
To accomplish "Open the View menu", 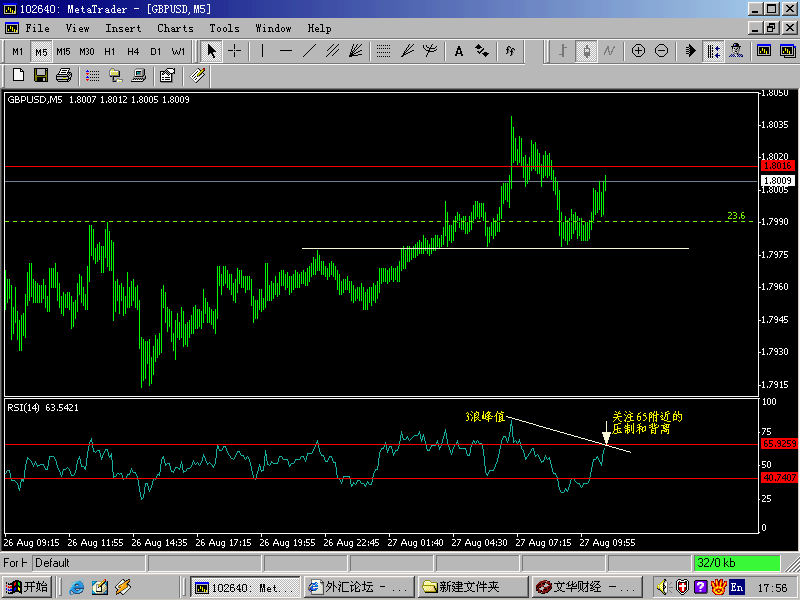I will [x=77, y=29].
